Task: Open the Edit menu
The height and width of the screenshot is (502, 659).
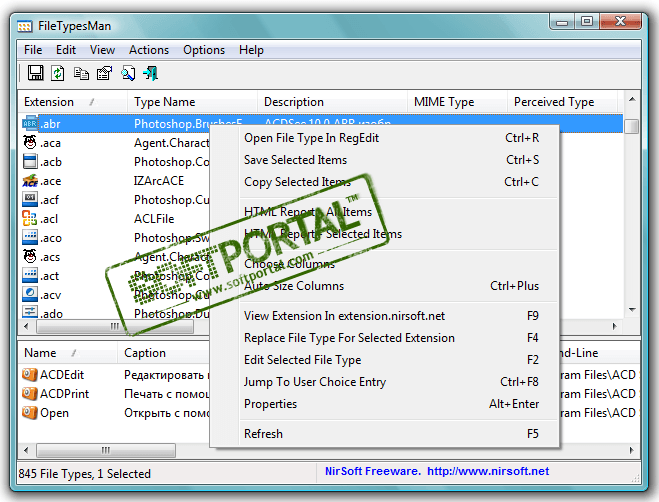Action: pos(66,50)
